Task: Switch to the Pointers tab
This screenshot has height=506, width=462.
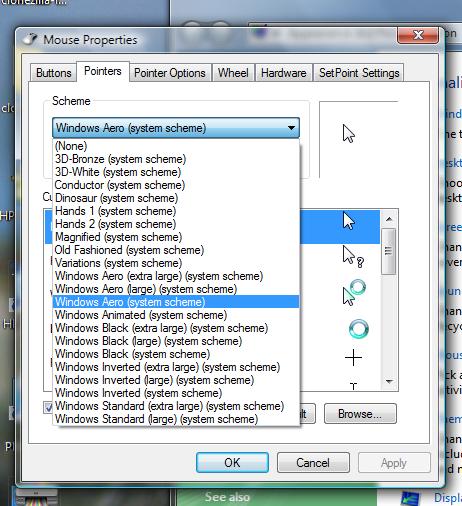Action: 103,71
